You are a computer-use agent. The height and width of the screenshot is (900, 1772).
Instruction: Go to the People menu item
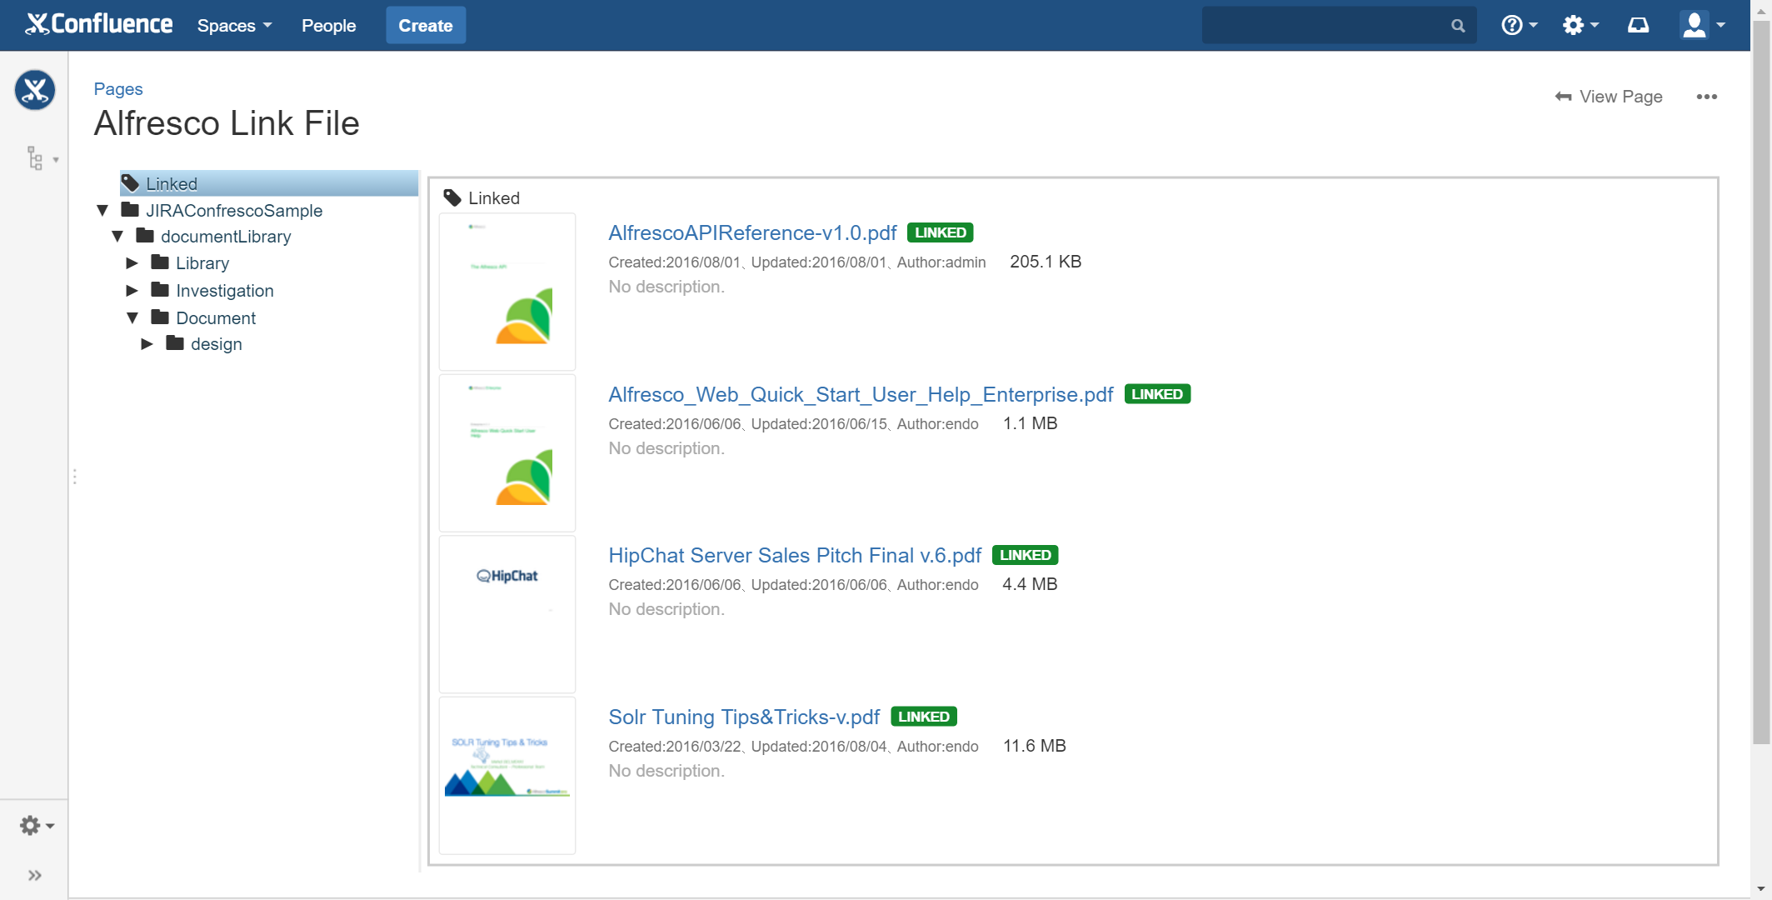point(328,25)
